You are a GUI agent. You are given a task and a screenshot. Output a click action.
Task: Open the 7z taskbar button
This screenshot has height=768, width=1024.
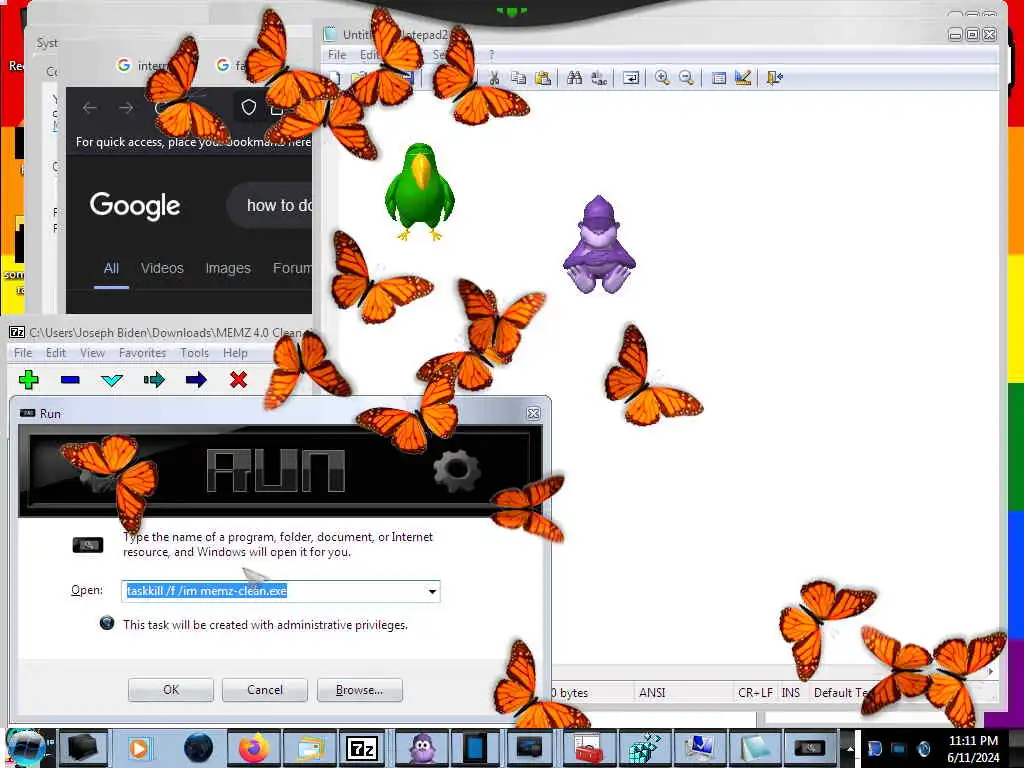362,748
